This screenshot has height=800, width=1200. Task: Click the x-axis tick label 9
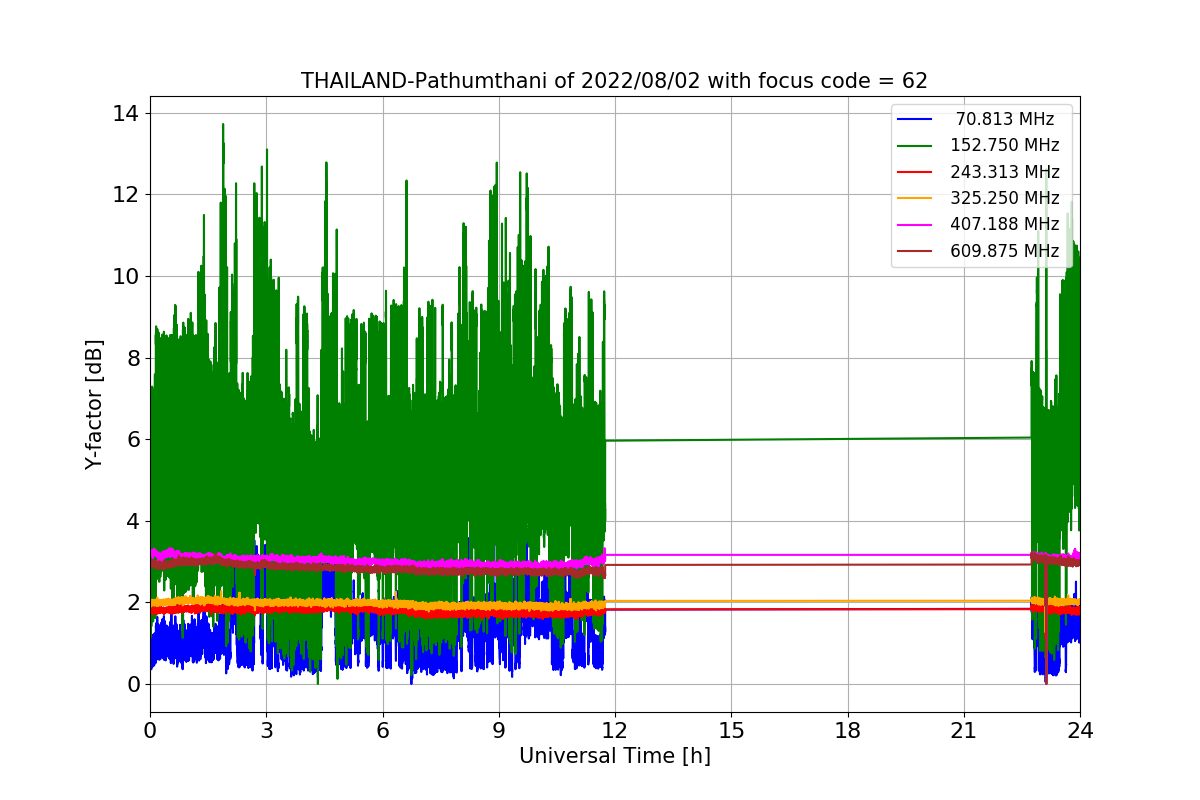point(499,731)
